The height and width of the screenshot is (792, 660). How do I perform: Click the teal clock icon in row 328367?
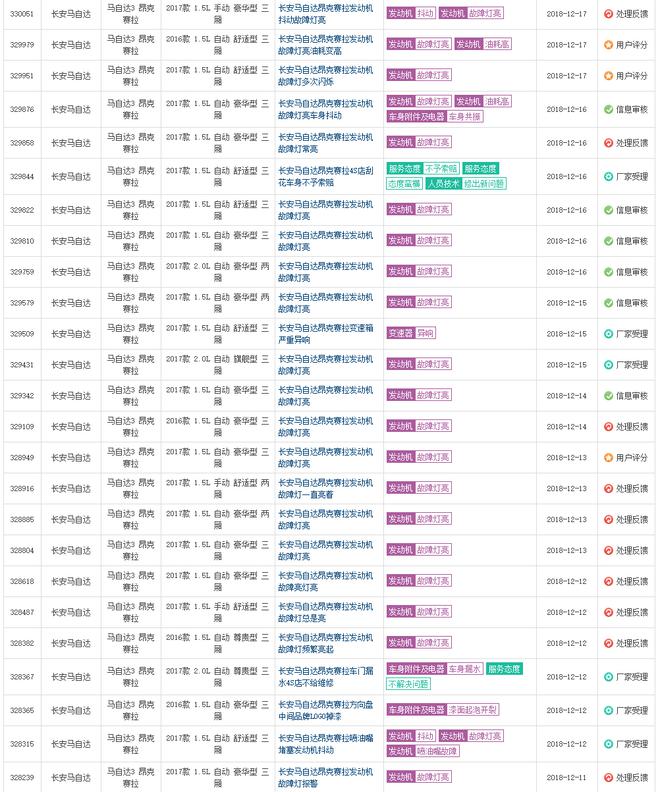608,677
